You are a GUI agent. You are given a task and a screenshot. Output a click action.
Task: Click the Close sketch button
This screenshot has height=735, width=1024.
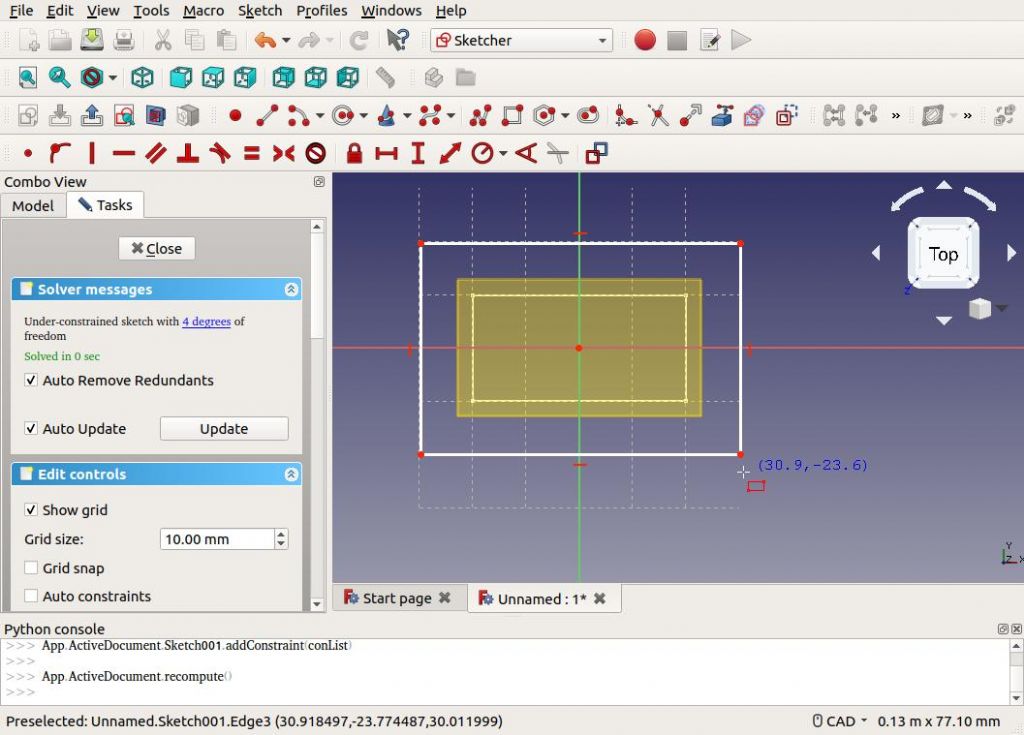pyautogui.click(x=157, y=248)
